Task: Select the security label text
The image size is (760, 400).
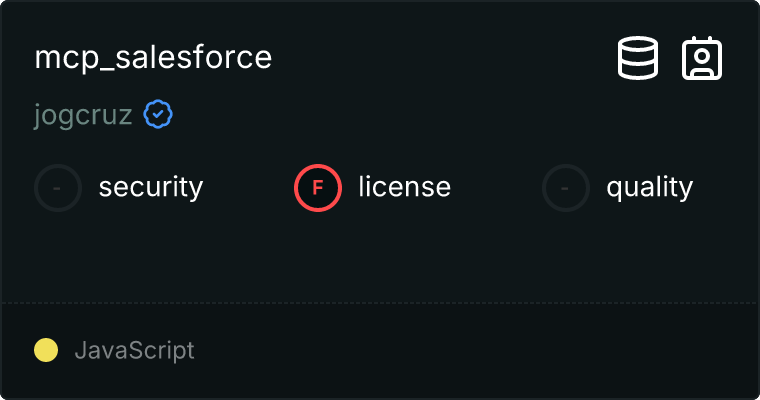Action: (x=151, y=187)
